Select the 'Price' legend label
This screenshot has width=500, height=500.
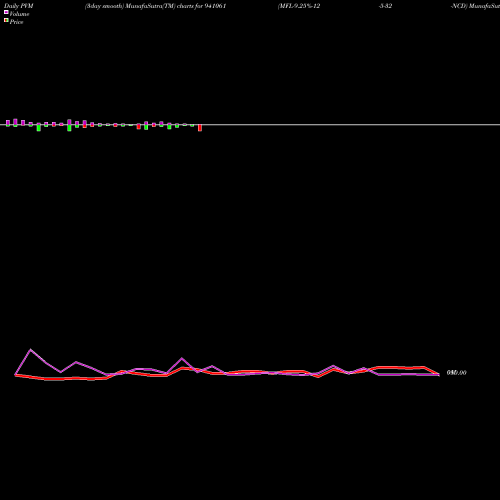[16, 22]
